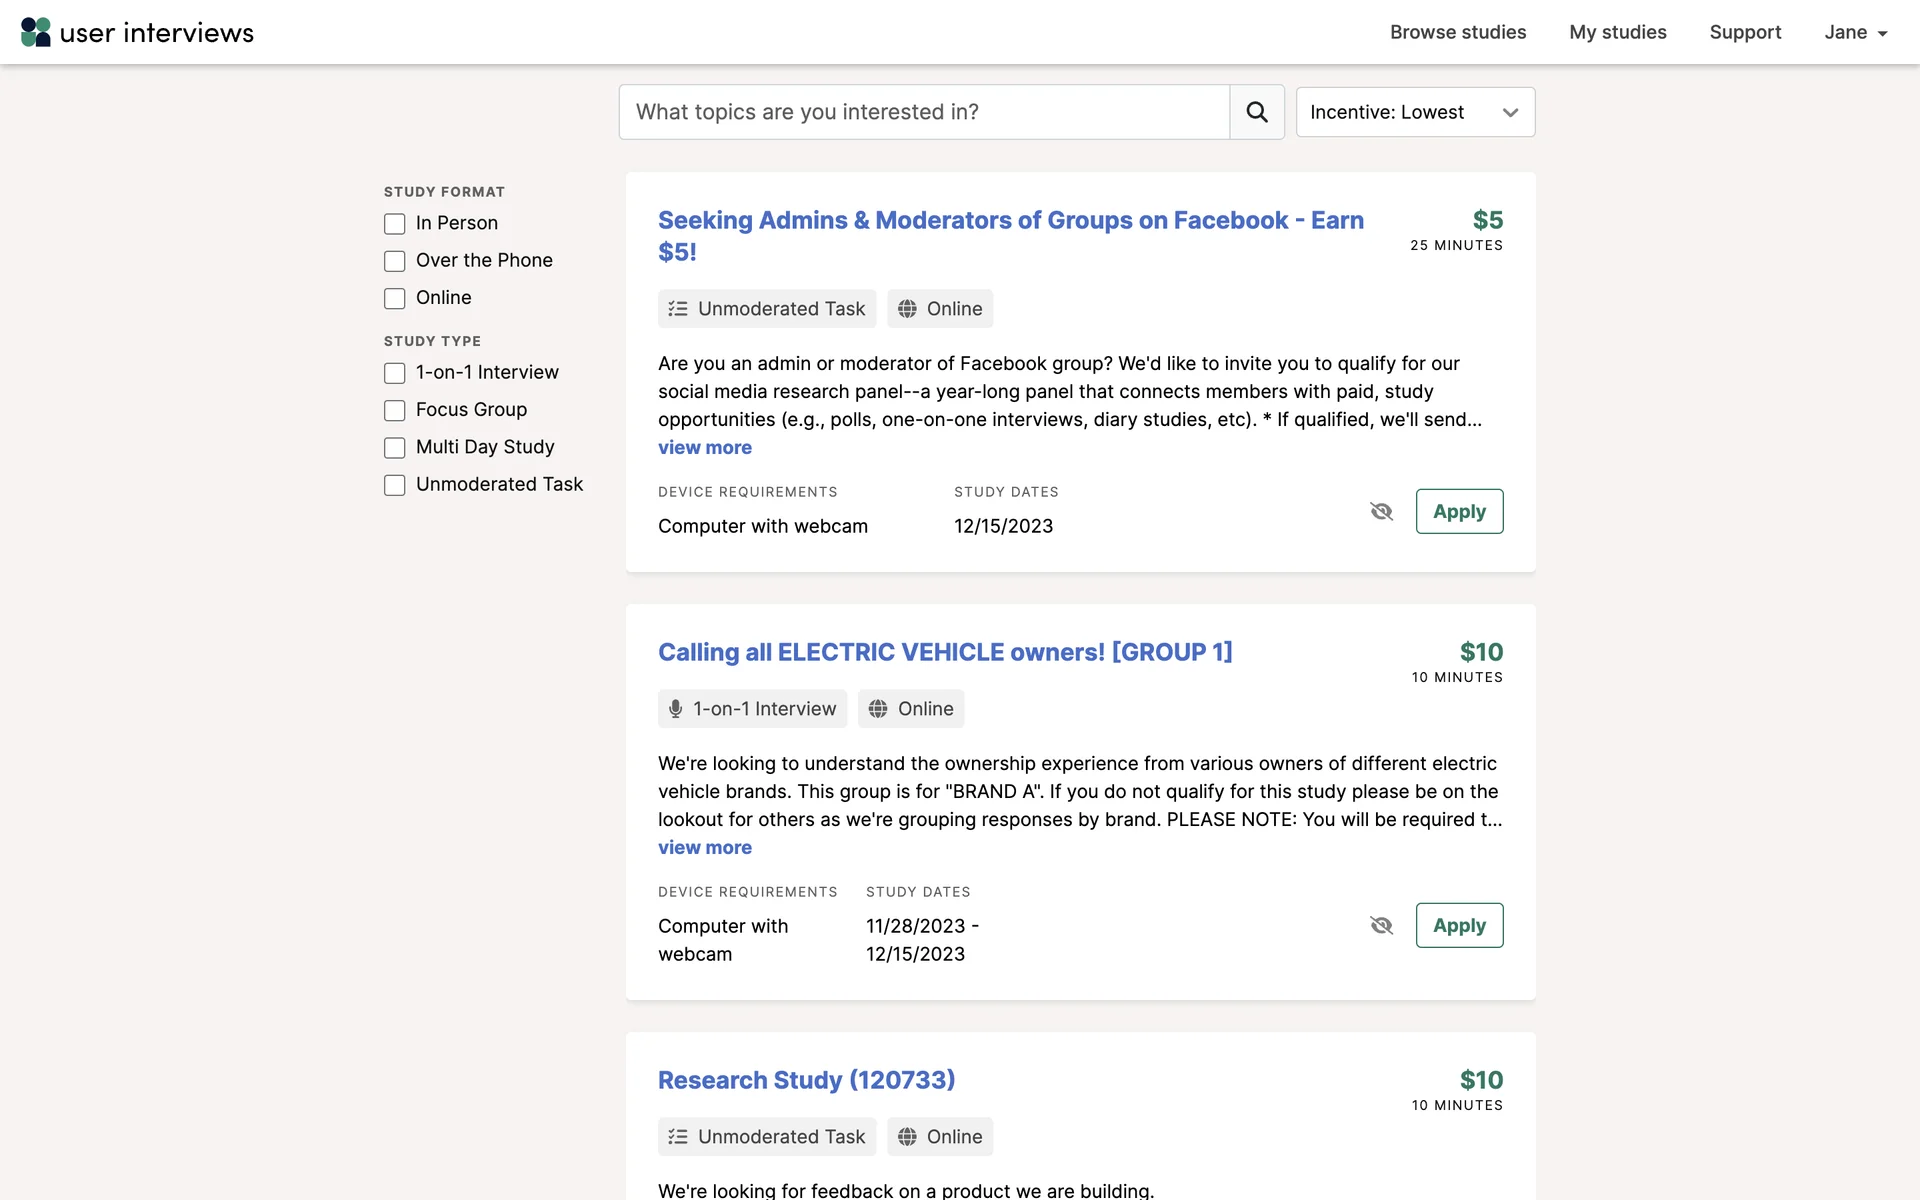Check the In Person format checkbox
The height and width of the screenshot is (1200, 1920).
click(x=395, y=224)
